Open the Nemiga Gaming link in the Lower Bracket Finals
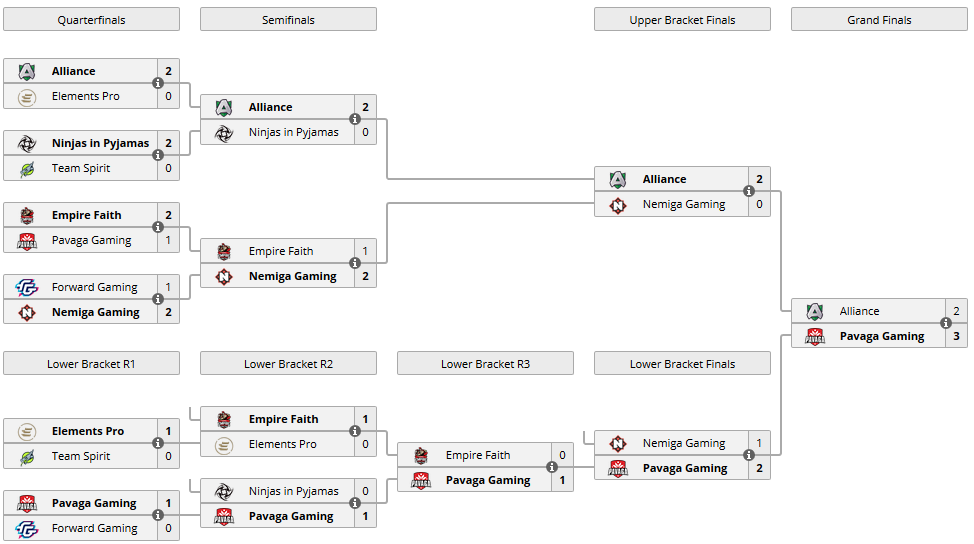This screenshot has width=974, height=544. click(x=683, y=443)
